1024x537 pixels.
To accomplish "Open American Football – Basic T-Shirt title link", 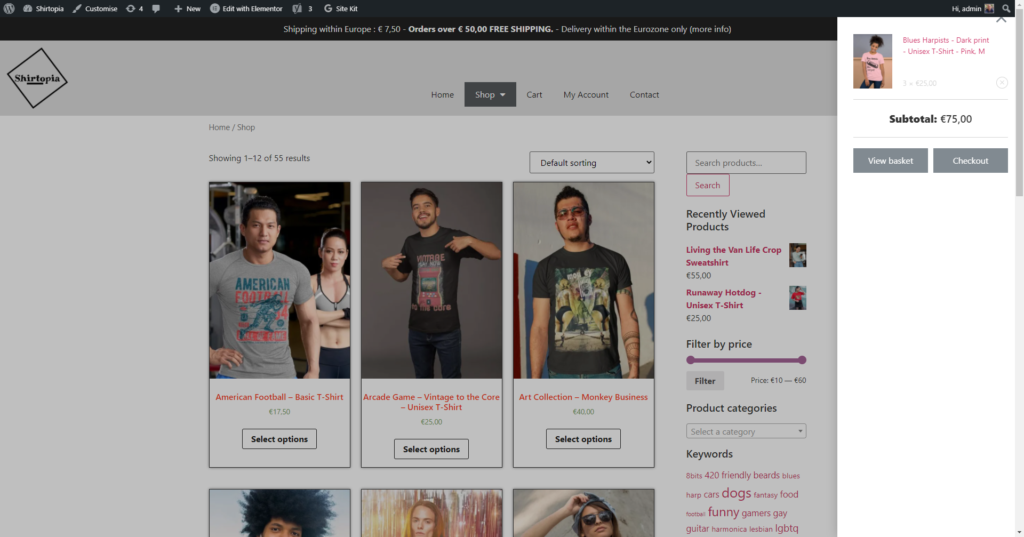I will 280,397.
